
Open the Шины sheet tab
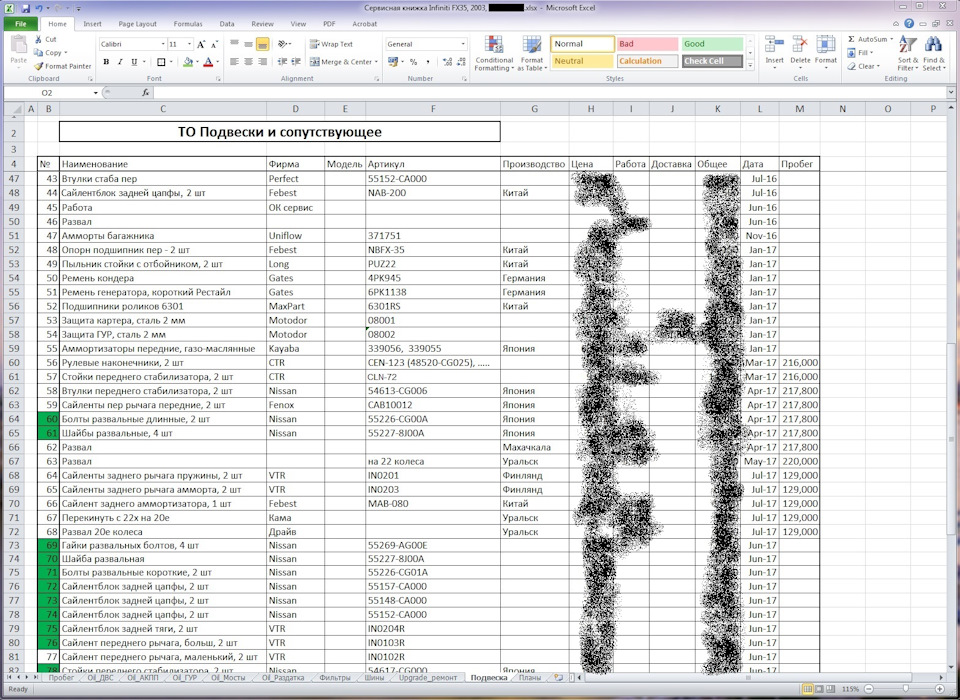[x=373, y=677]
